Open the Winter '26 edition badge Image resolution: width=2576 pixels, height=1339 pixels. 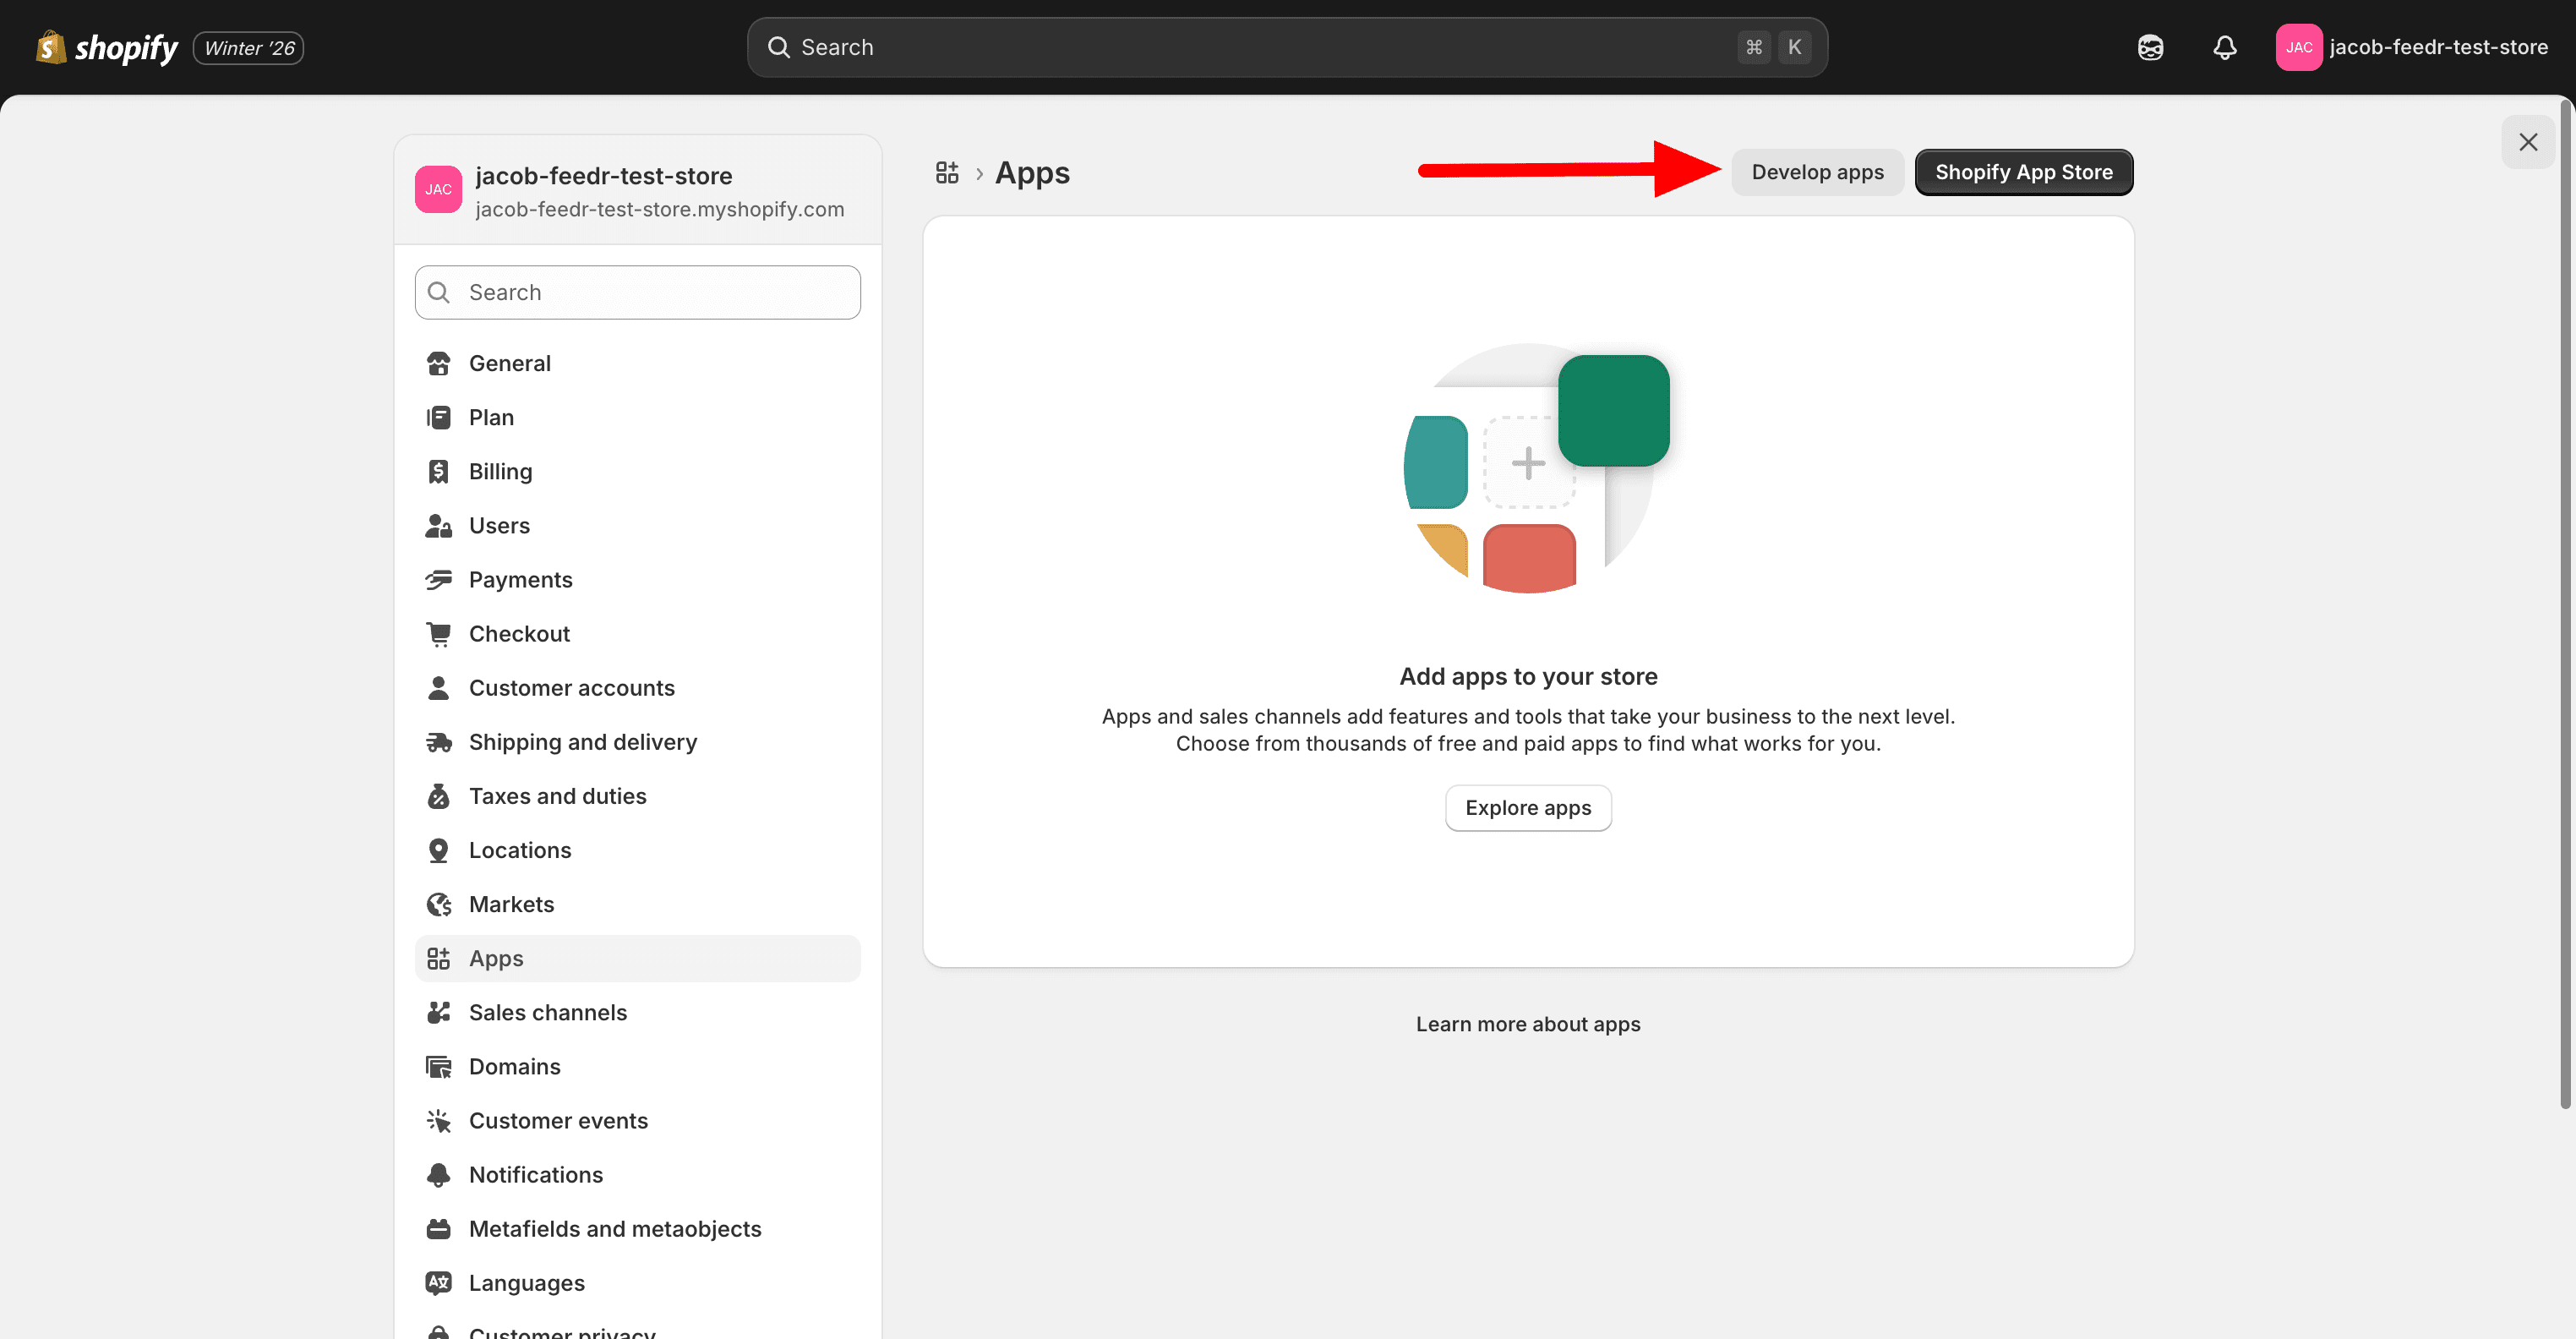(x=248, y=48)
